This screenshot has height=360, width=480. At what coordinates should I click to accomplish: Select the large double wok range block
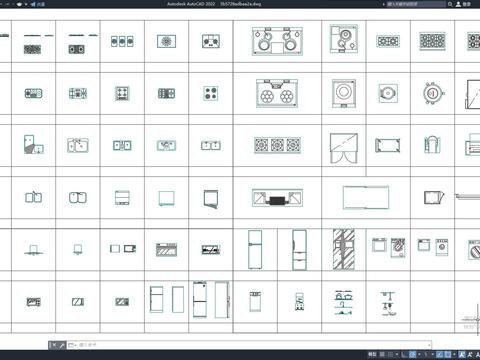277,41
